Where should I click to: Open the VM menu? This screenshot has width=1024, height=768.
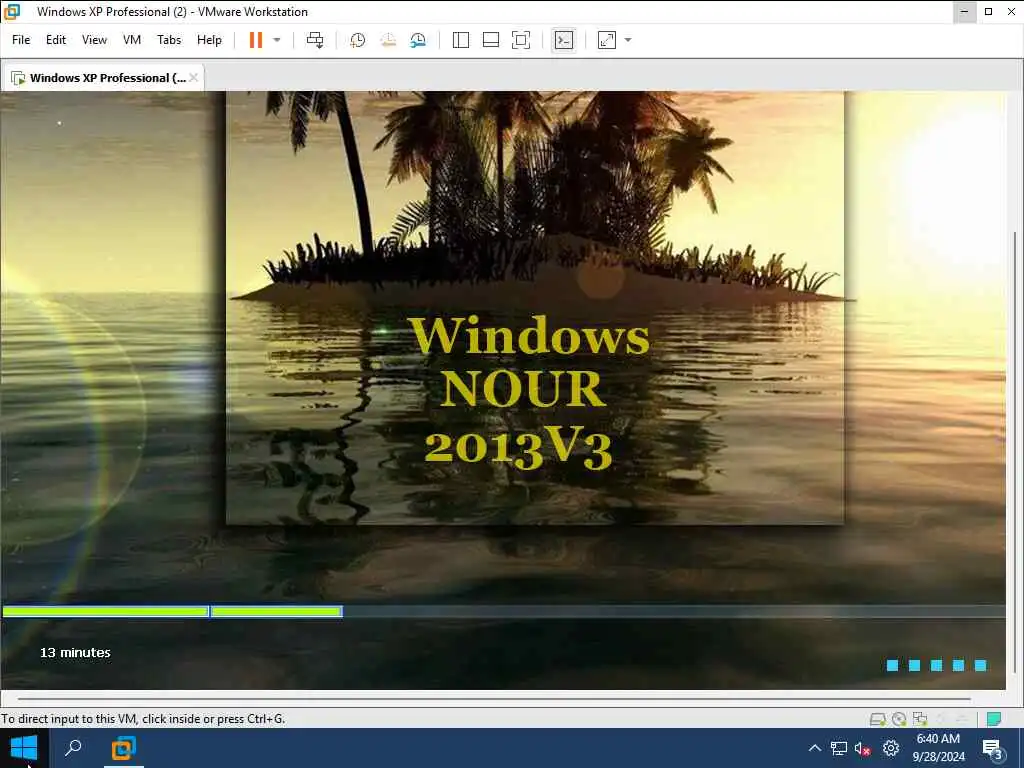click(x=132, y=40)
